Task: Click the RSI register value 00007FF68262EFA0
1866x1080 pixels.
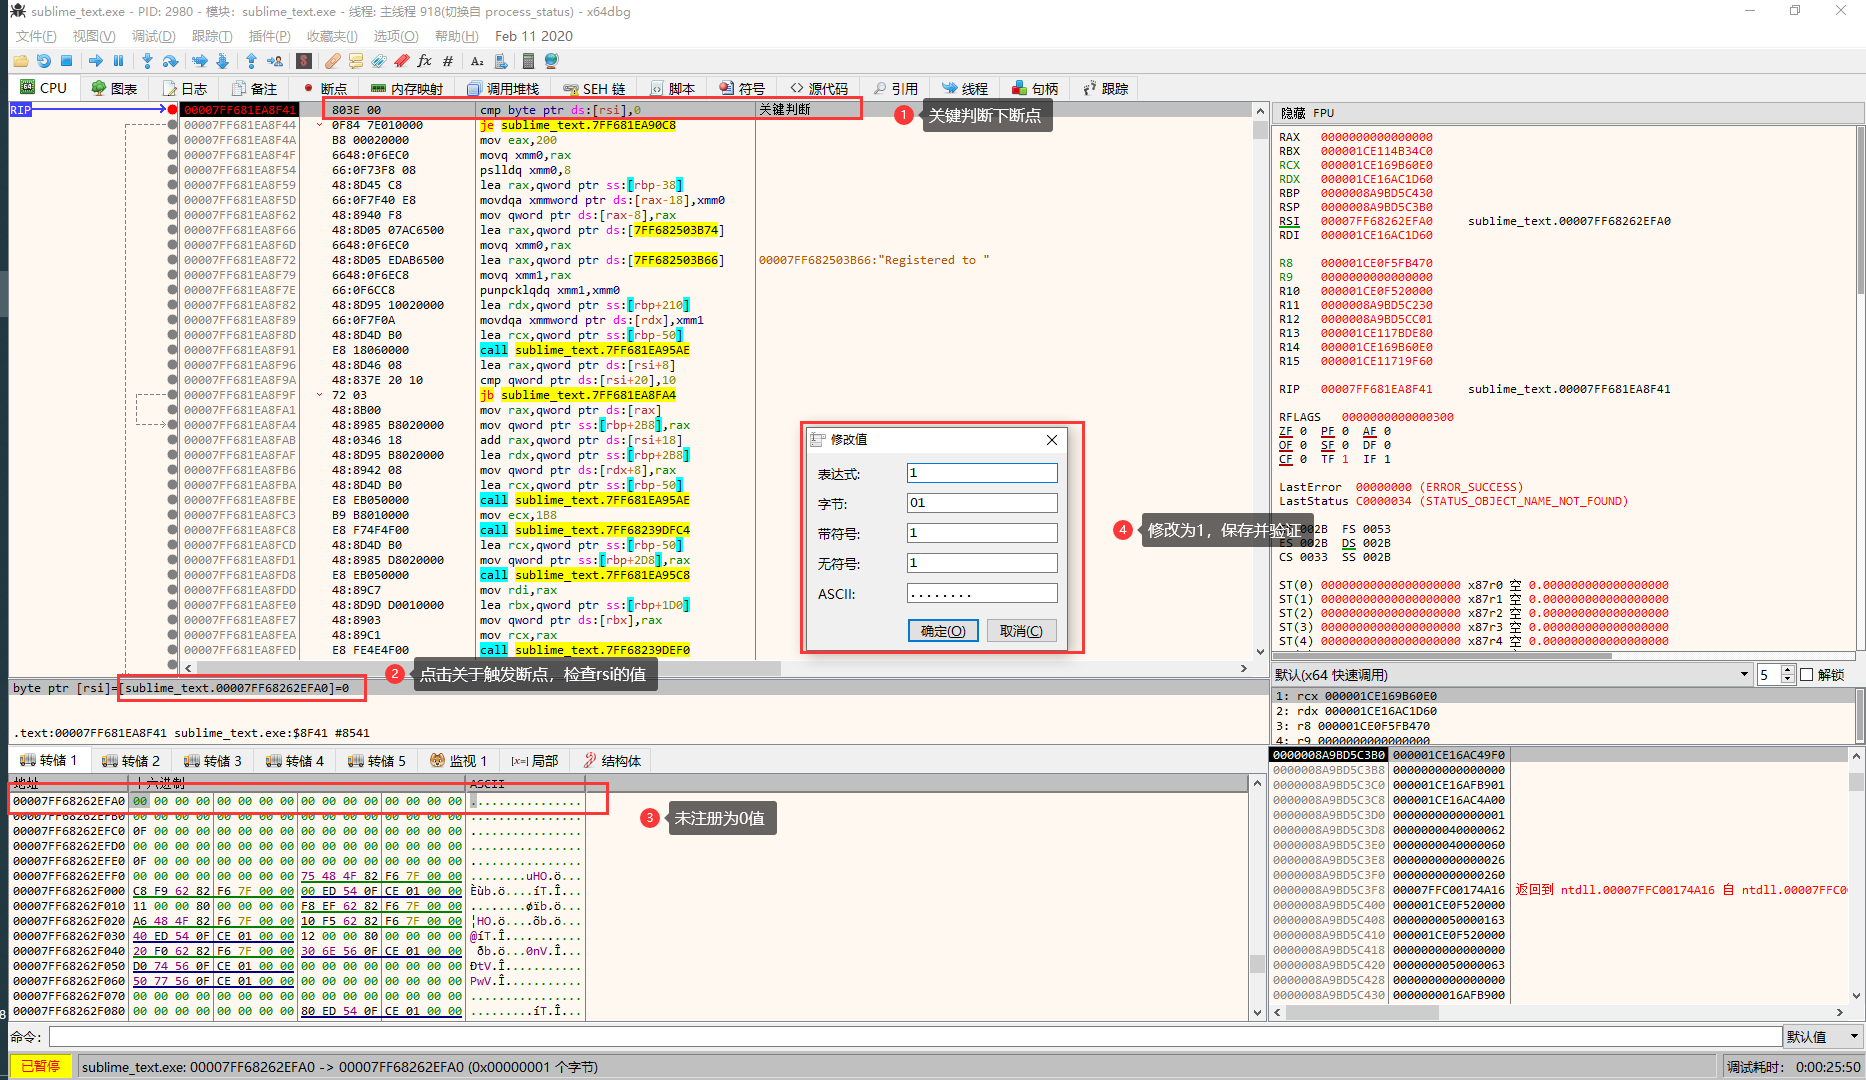Action: pyautogui.click(x=1376, y=221)
